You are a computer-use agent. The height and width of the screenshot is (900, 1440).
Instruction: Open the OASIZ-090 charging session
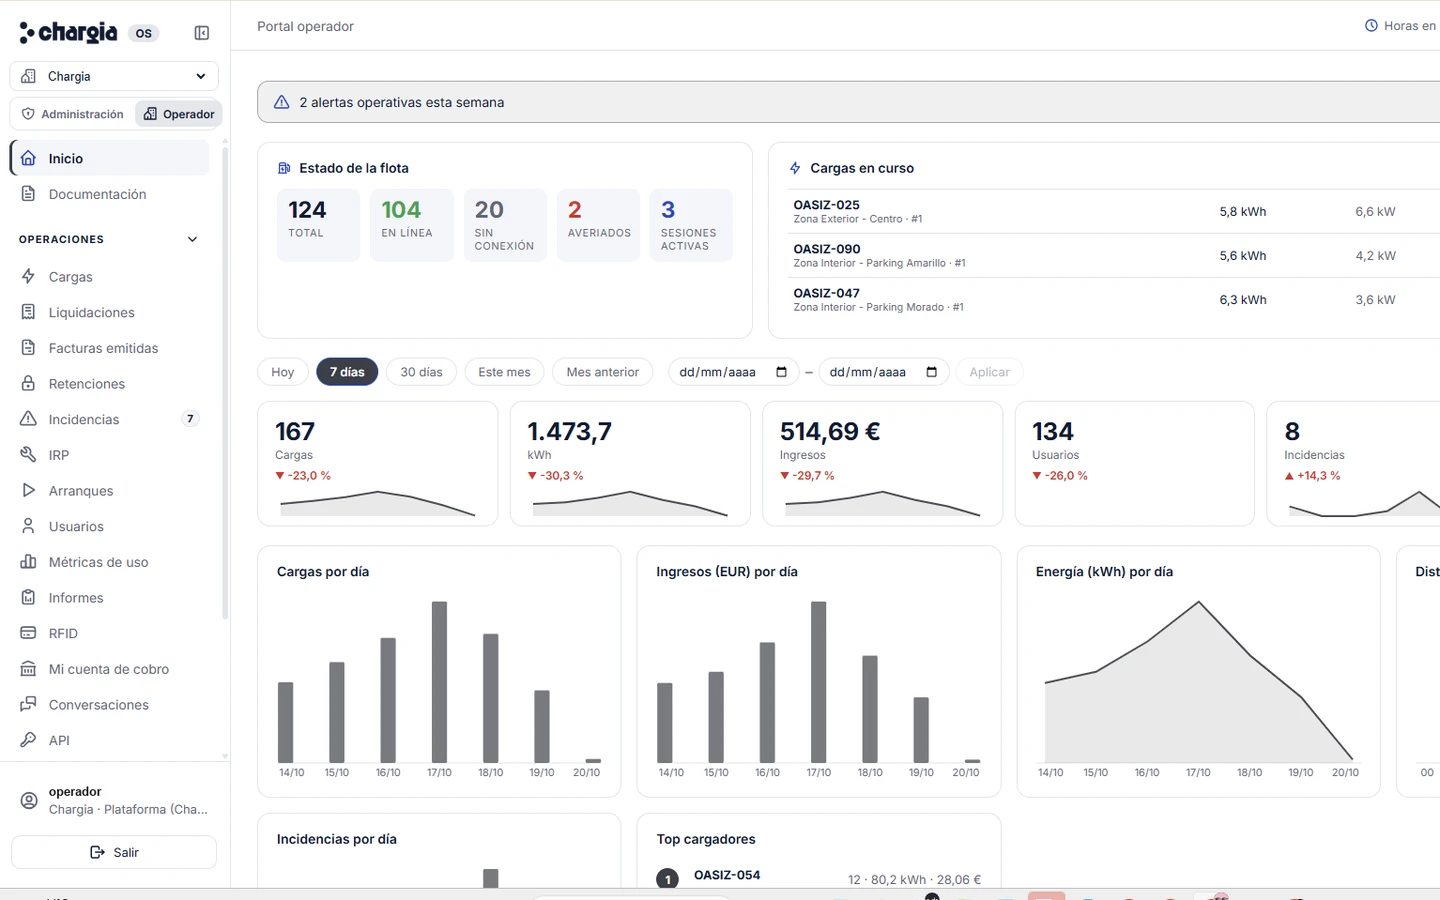pyautogui.click(x=1114, y=256)
